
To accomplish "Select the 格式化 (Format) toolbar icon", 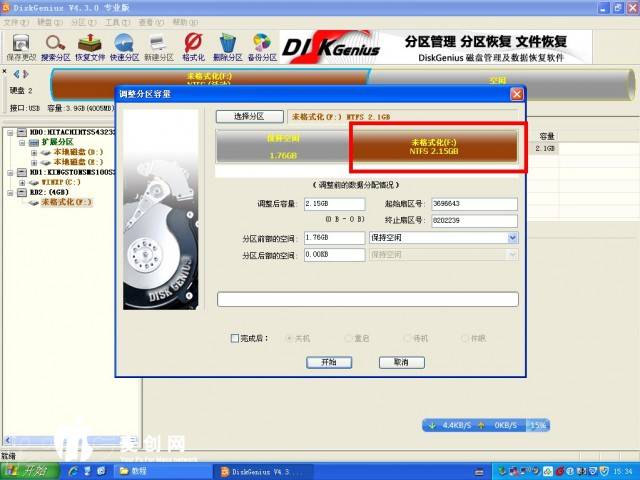I will [x=193, y=45].
